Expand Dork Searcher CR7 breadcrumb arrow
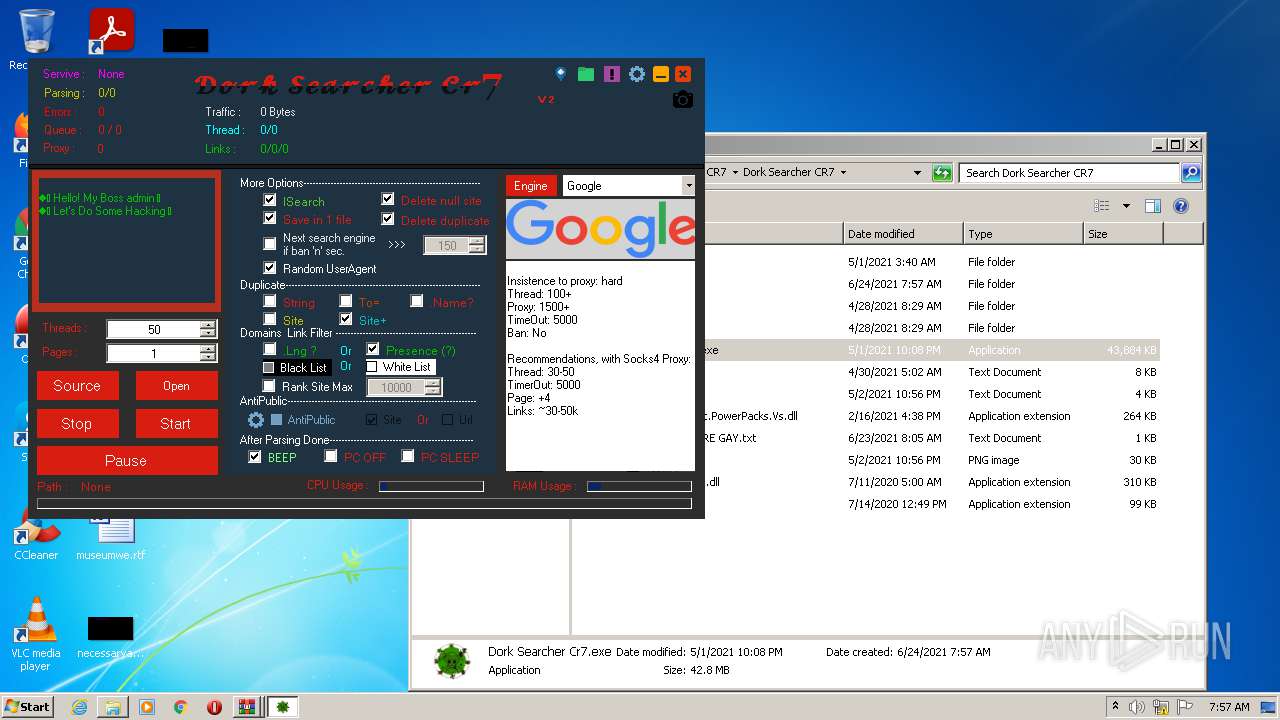 tap(843, 173)
